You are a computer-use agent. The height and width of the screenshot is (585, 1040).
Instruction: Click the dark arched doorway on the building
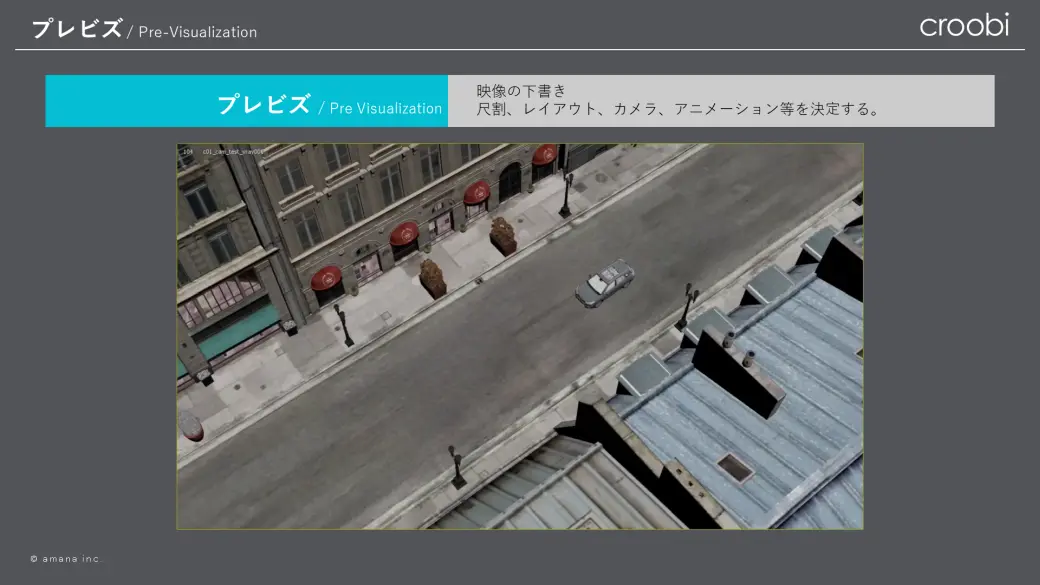[x=509, y=182]
